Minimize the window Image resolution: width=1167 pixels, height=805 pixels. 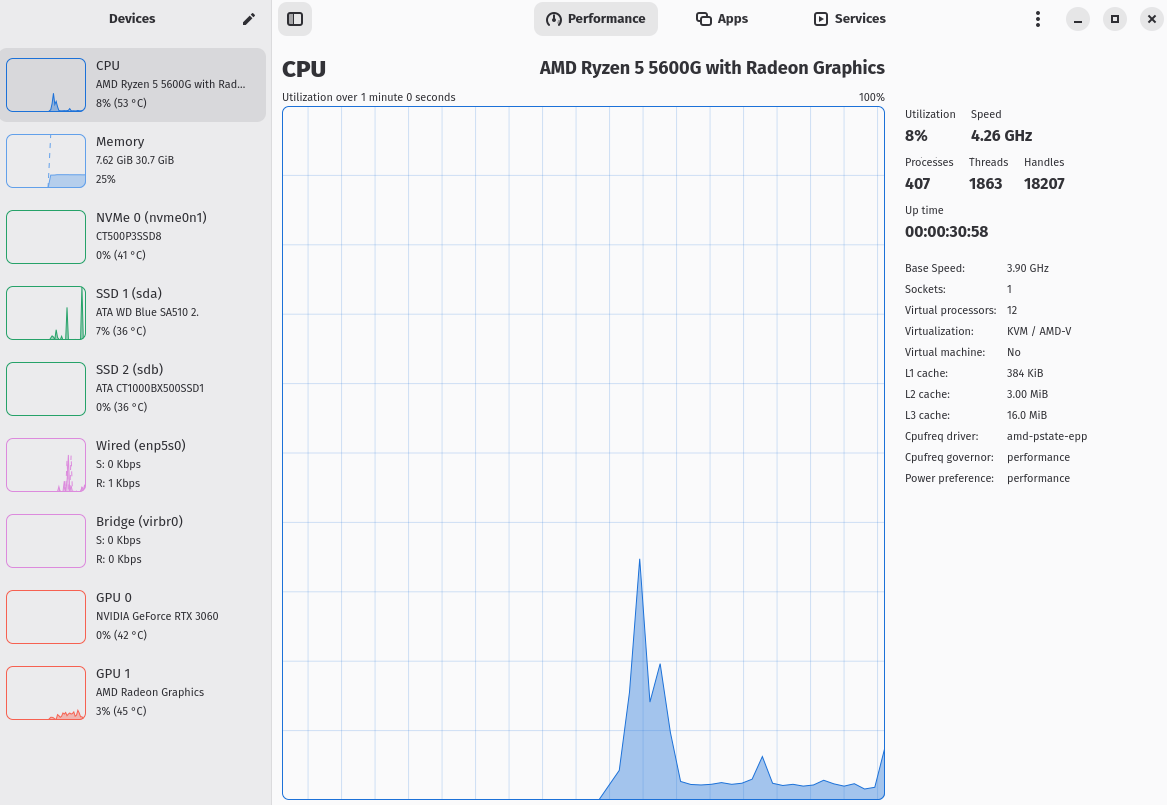(x=1078, y=19)
